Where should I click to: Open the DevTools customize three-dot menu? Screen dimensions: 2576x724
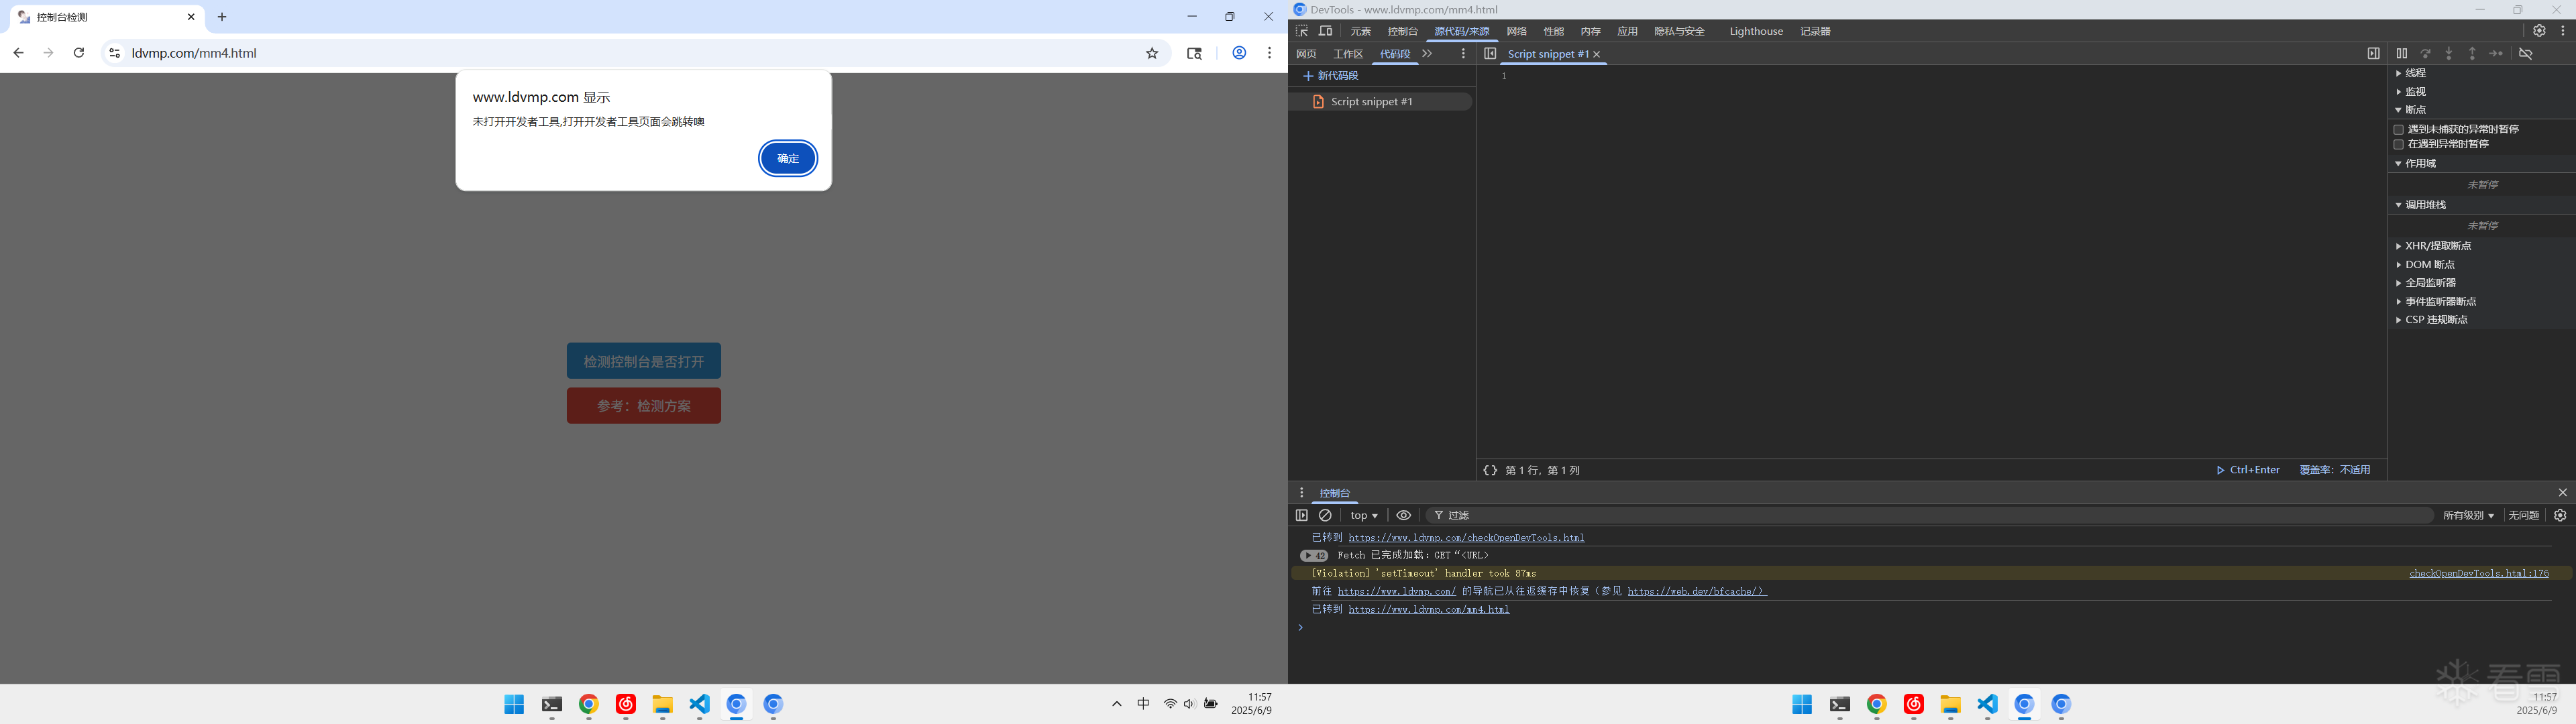pos(2563,31)
